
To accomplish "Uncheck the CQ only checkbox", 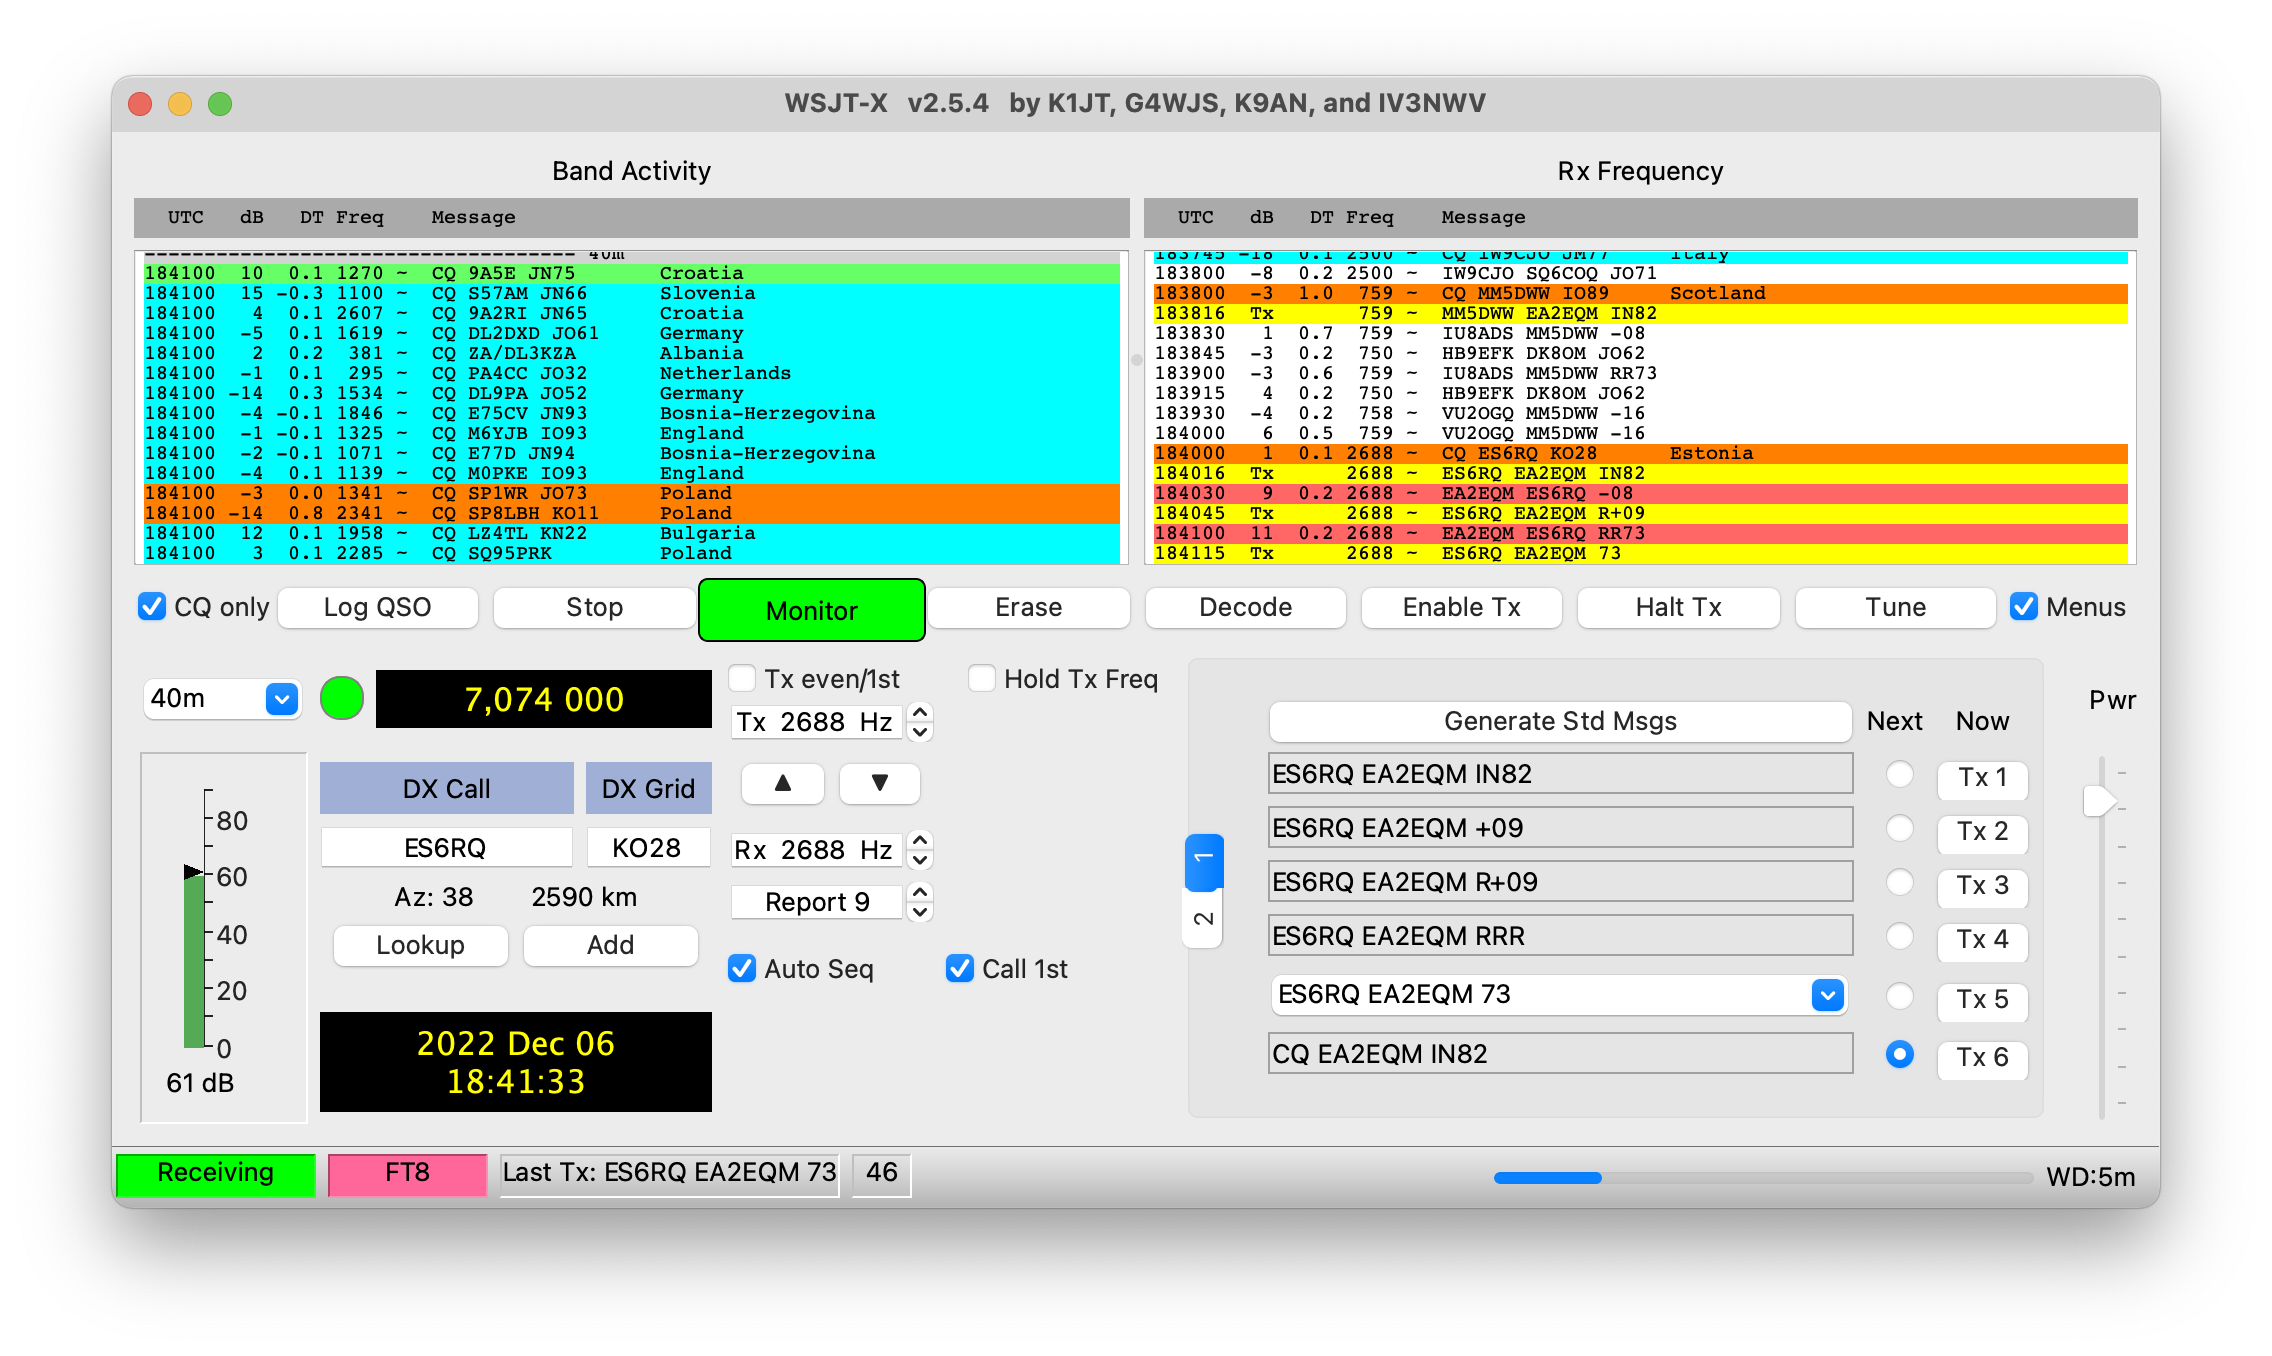I will tap(152, 607).
